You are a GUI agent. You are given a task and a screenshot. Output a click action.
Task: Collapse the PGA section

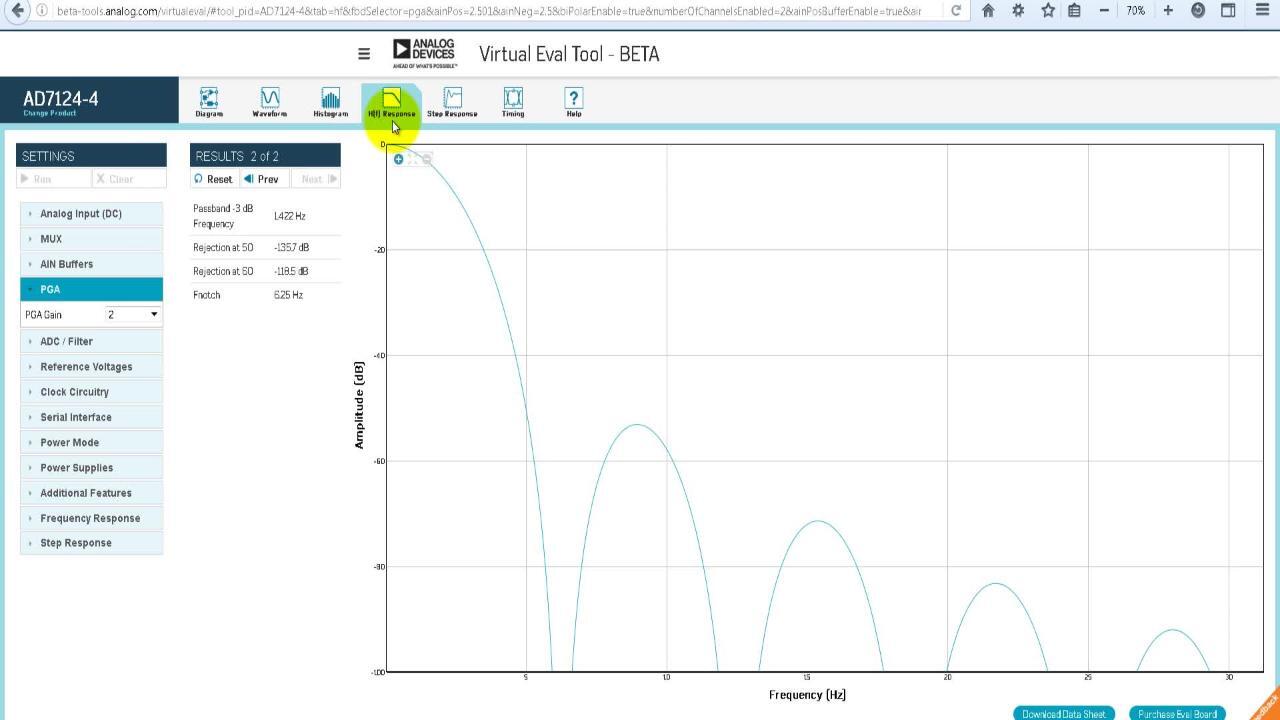91,289
